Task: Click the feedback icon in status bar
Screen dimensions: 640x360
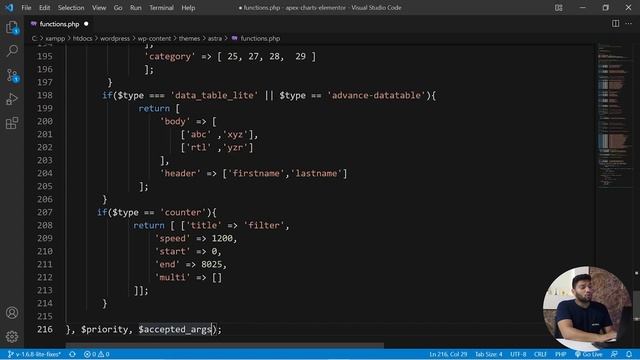Action: (614, 354)
